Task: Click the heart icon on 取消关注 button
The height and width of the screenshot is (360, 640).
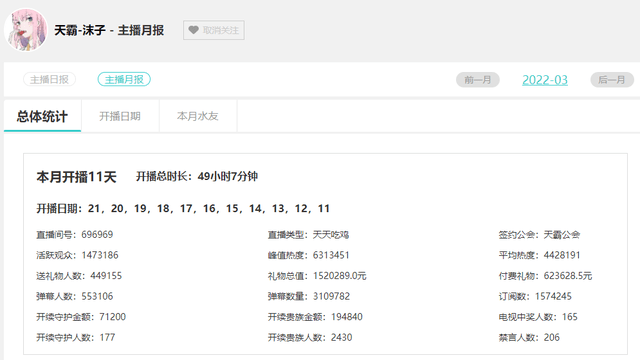Action: [193, 30]
